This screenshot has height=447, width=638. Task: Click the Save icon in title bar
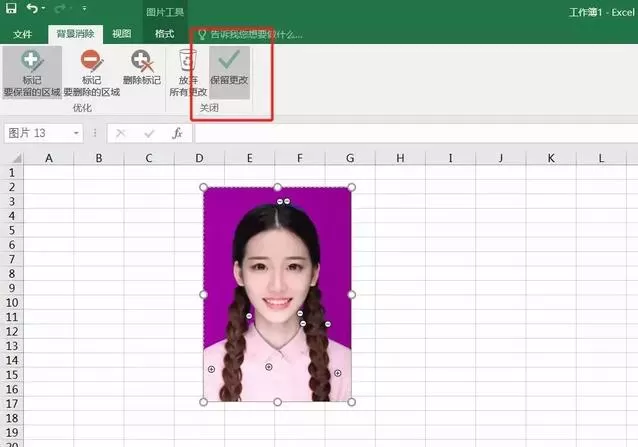click(11, 8)
